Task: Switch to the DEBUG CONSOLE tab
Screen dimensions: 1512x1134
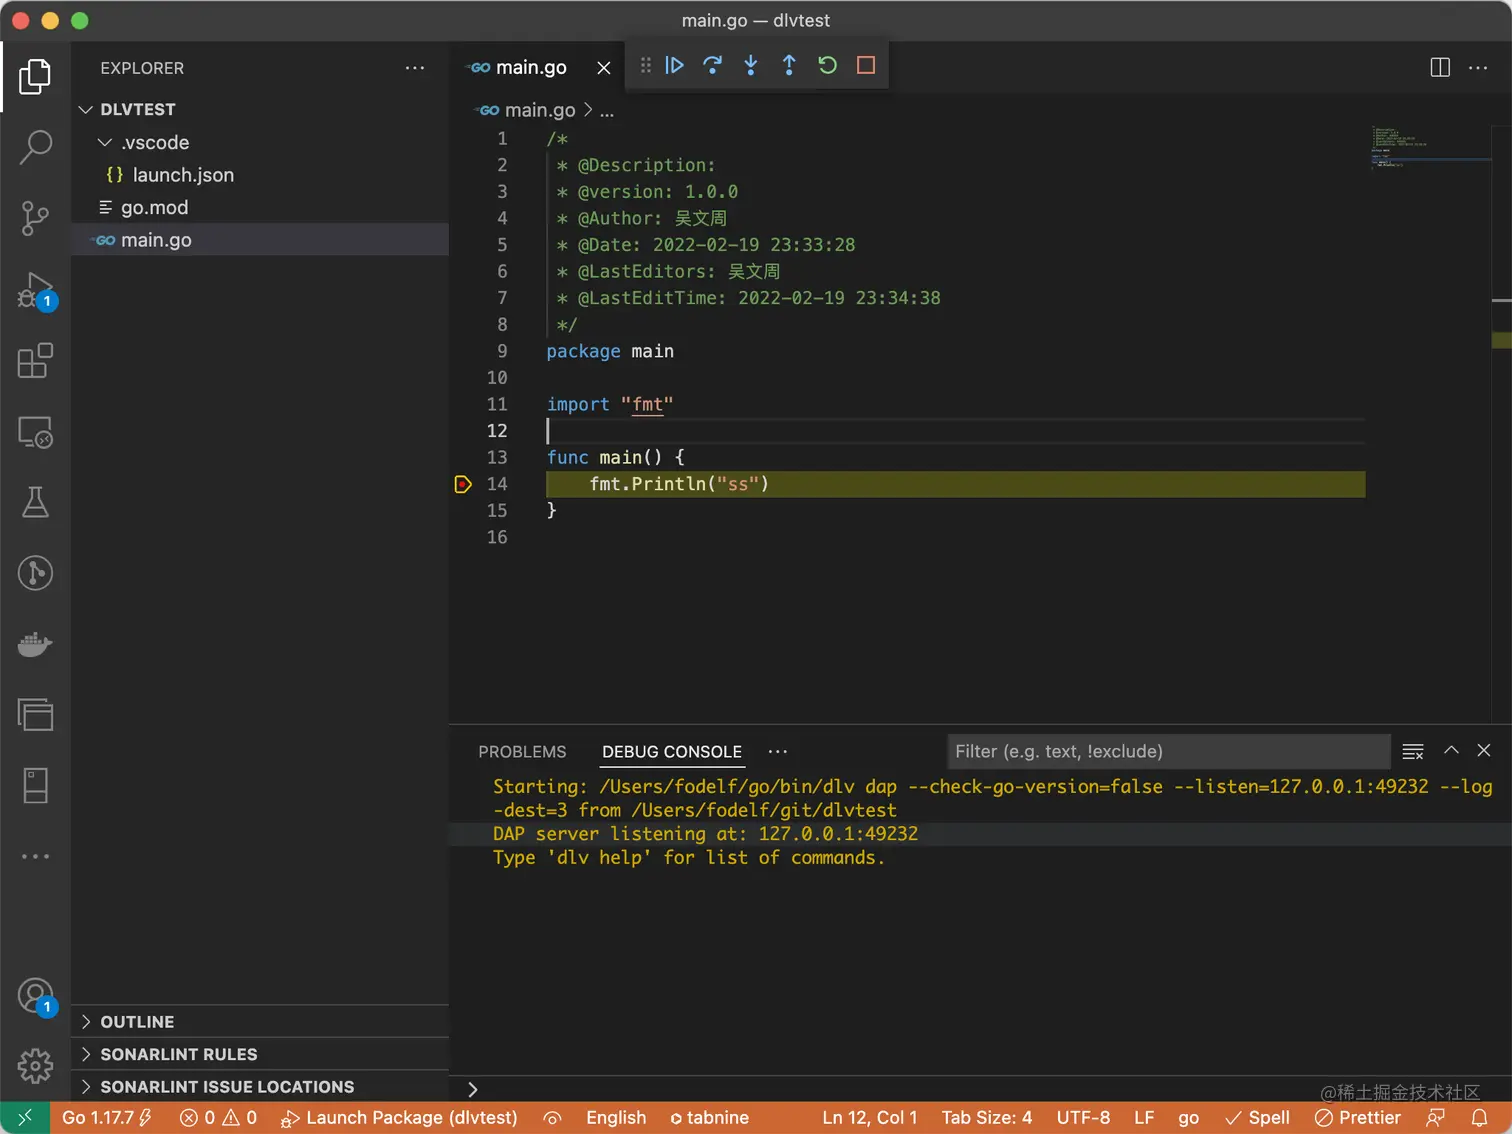Action: 672,751
